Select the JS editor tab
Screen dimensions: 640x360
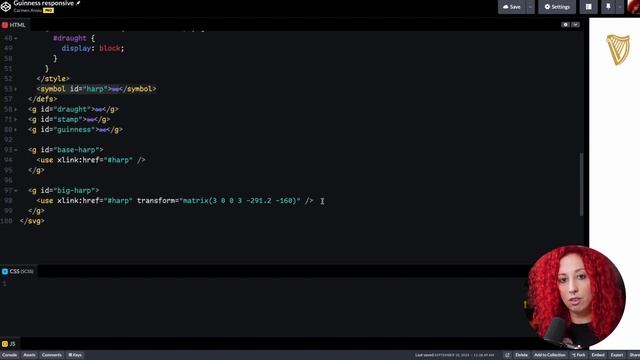[9, 344]
